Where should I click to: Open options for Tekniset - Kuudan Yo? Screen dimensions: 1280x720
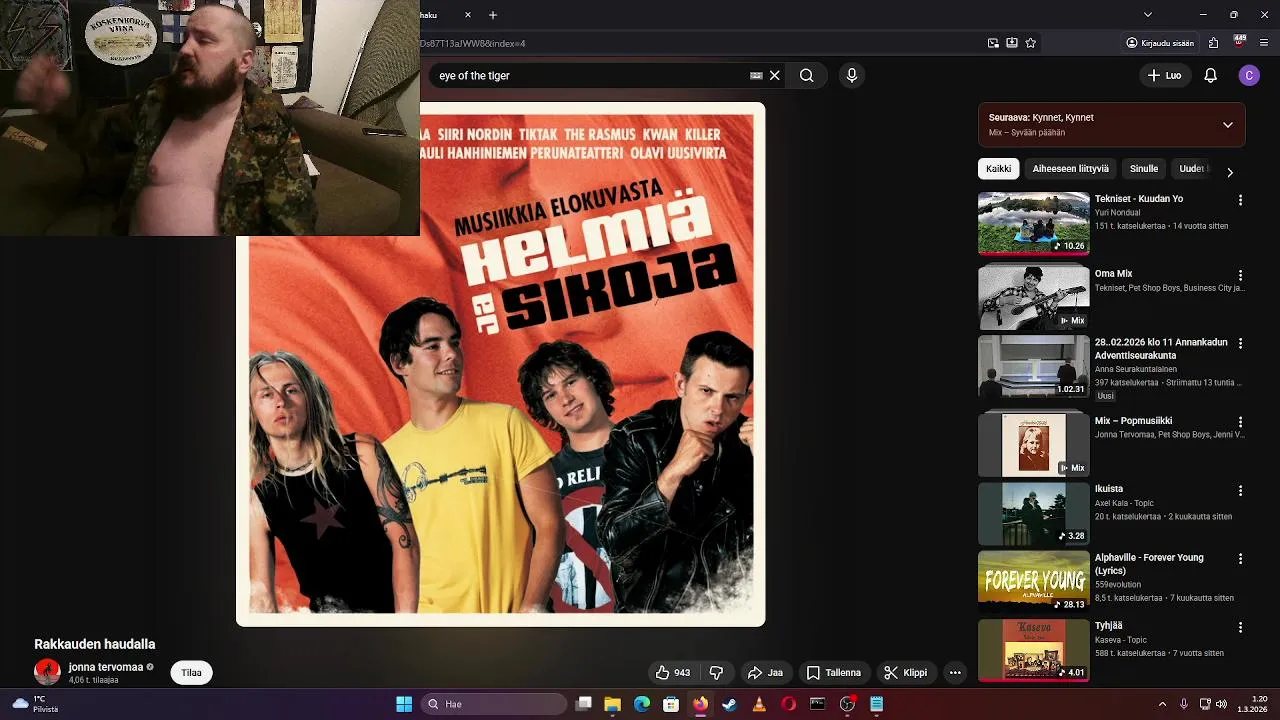(1240, 200)
